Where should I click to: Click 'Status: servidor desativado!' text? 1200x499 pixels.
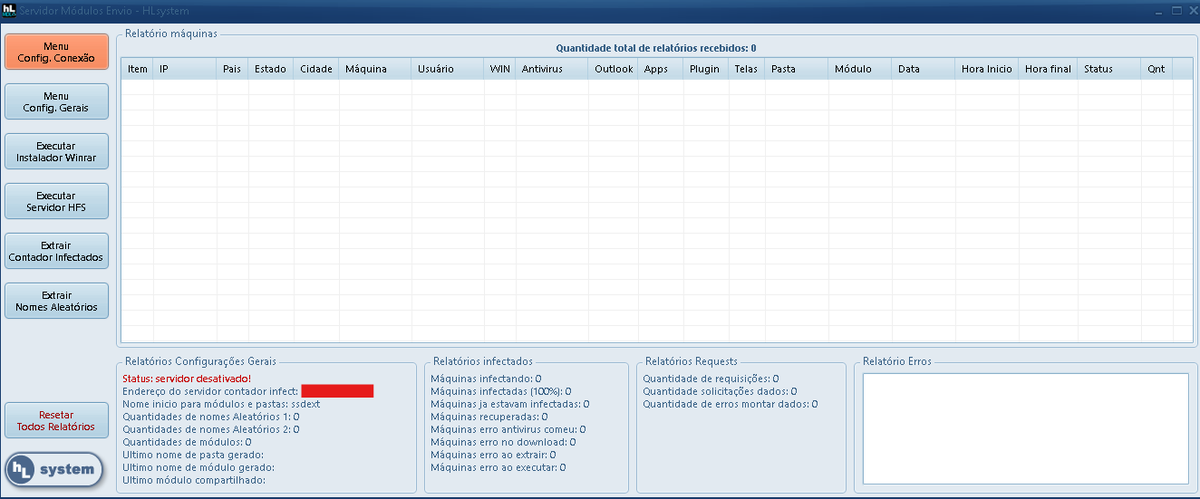(187, 378)
